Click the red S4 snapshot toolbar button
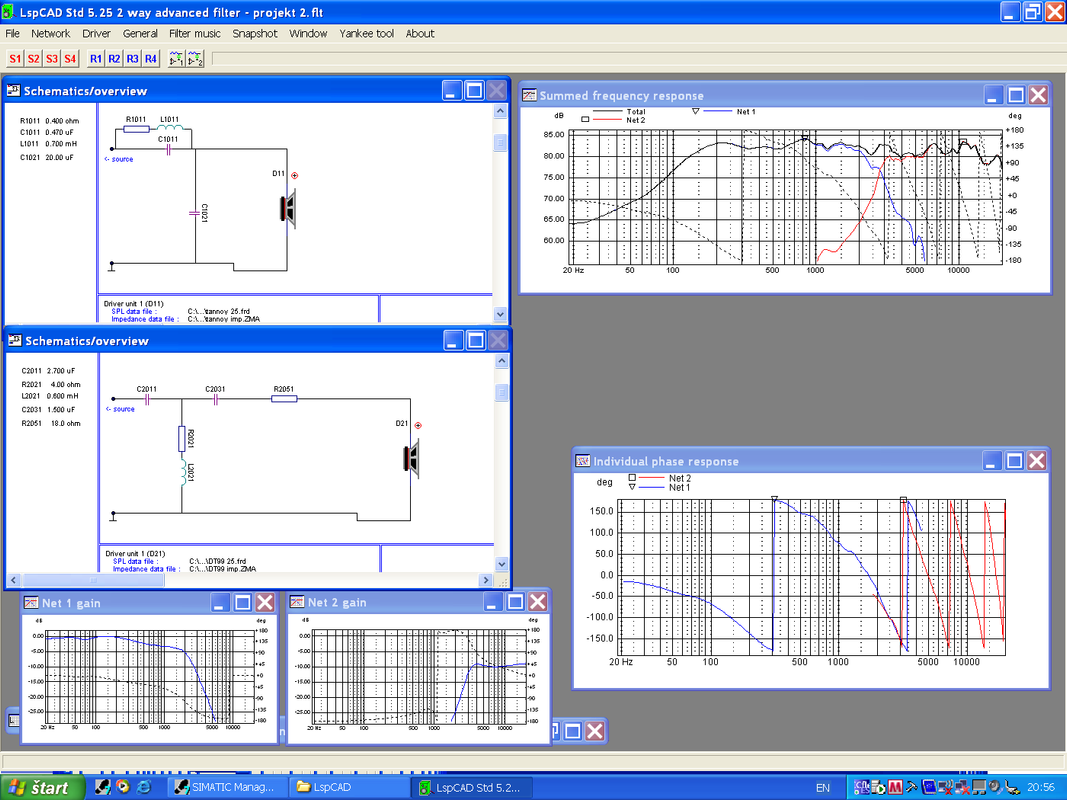The width and height of the screenshot is (1067, 800). point(70,59)
